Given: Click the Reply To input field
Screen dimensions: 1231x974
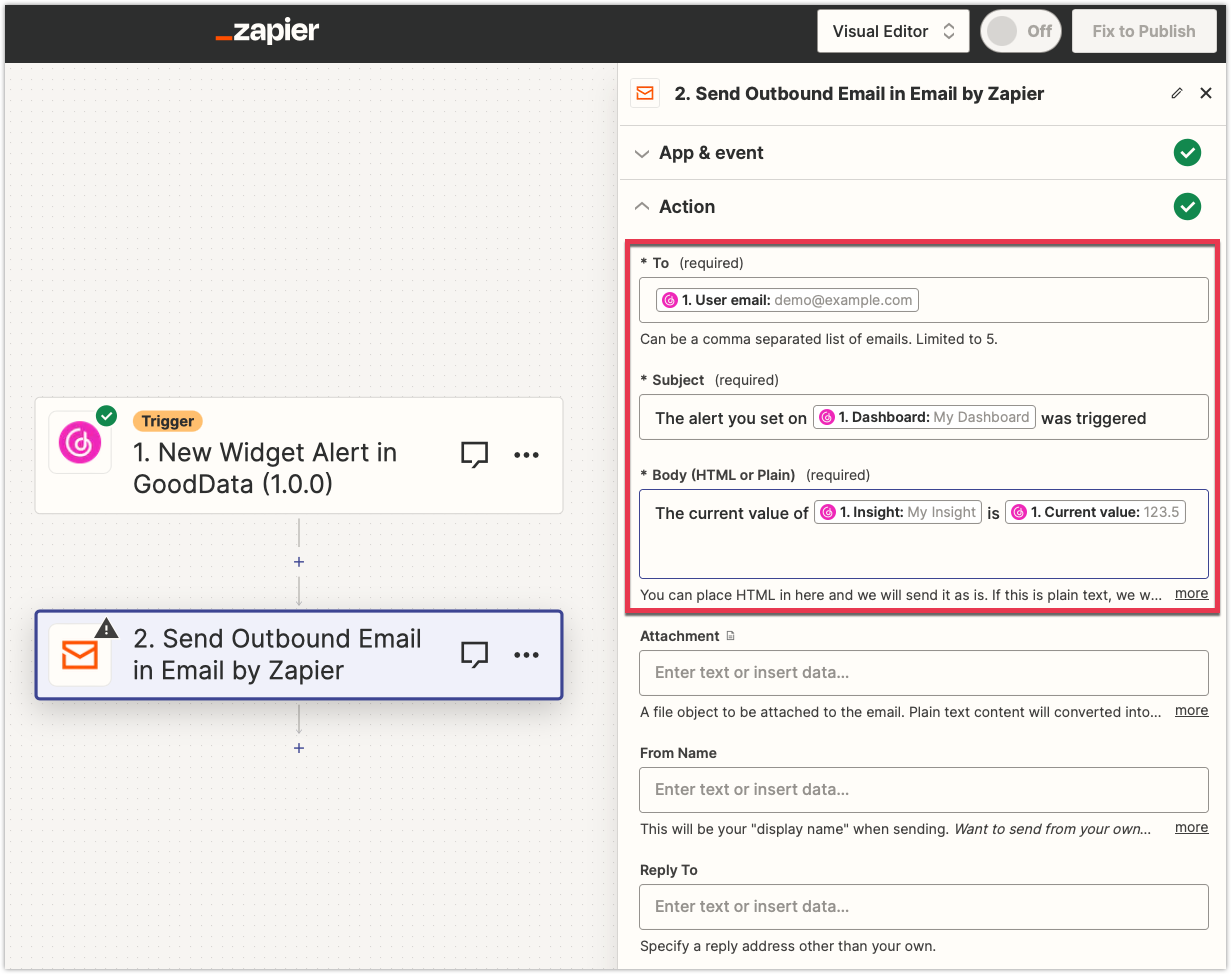Looking at the screenshot, I should click(x=924, y=907).
